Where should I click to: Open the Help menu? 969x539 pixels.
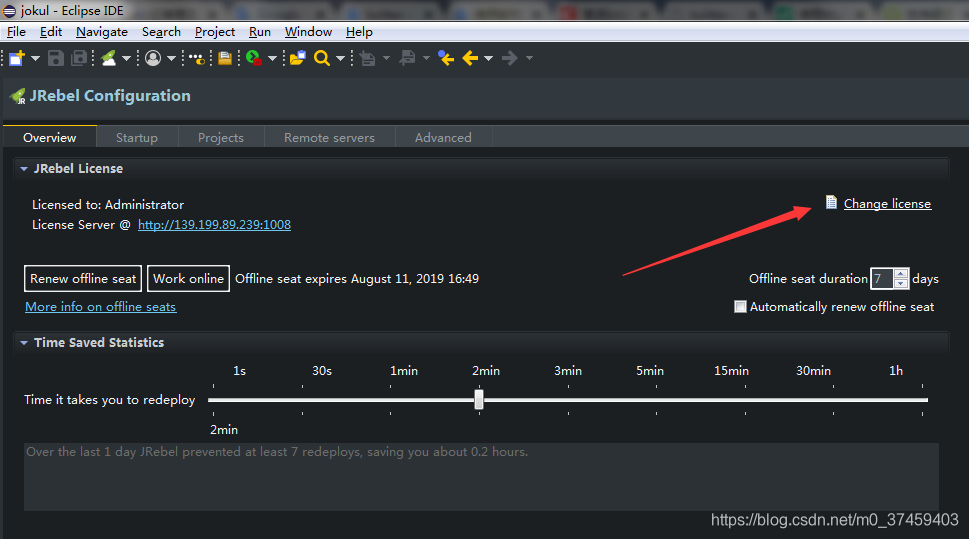click(359, 32)
